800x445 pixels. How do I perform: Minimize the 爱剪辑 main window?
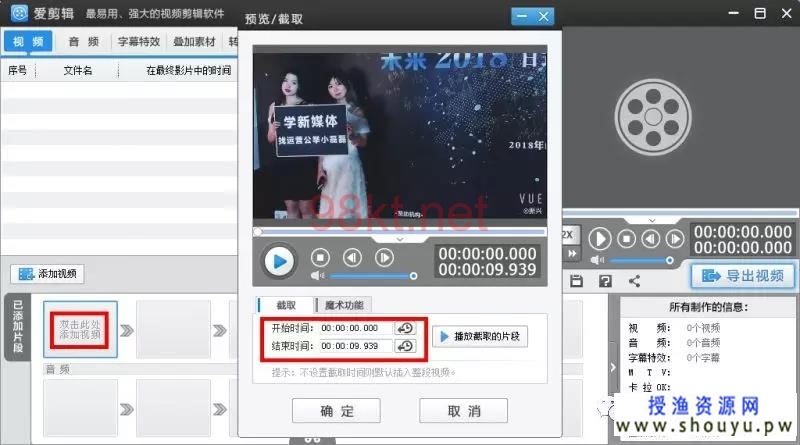pos(733,13)
